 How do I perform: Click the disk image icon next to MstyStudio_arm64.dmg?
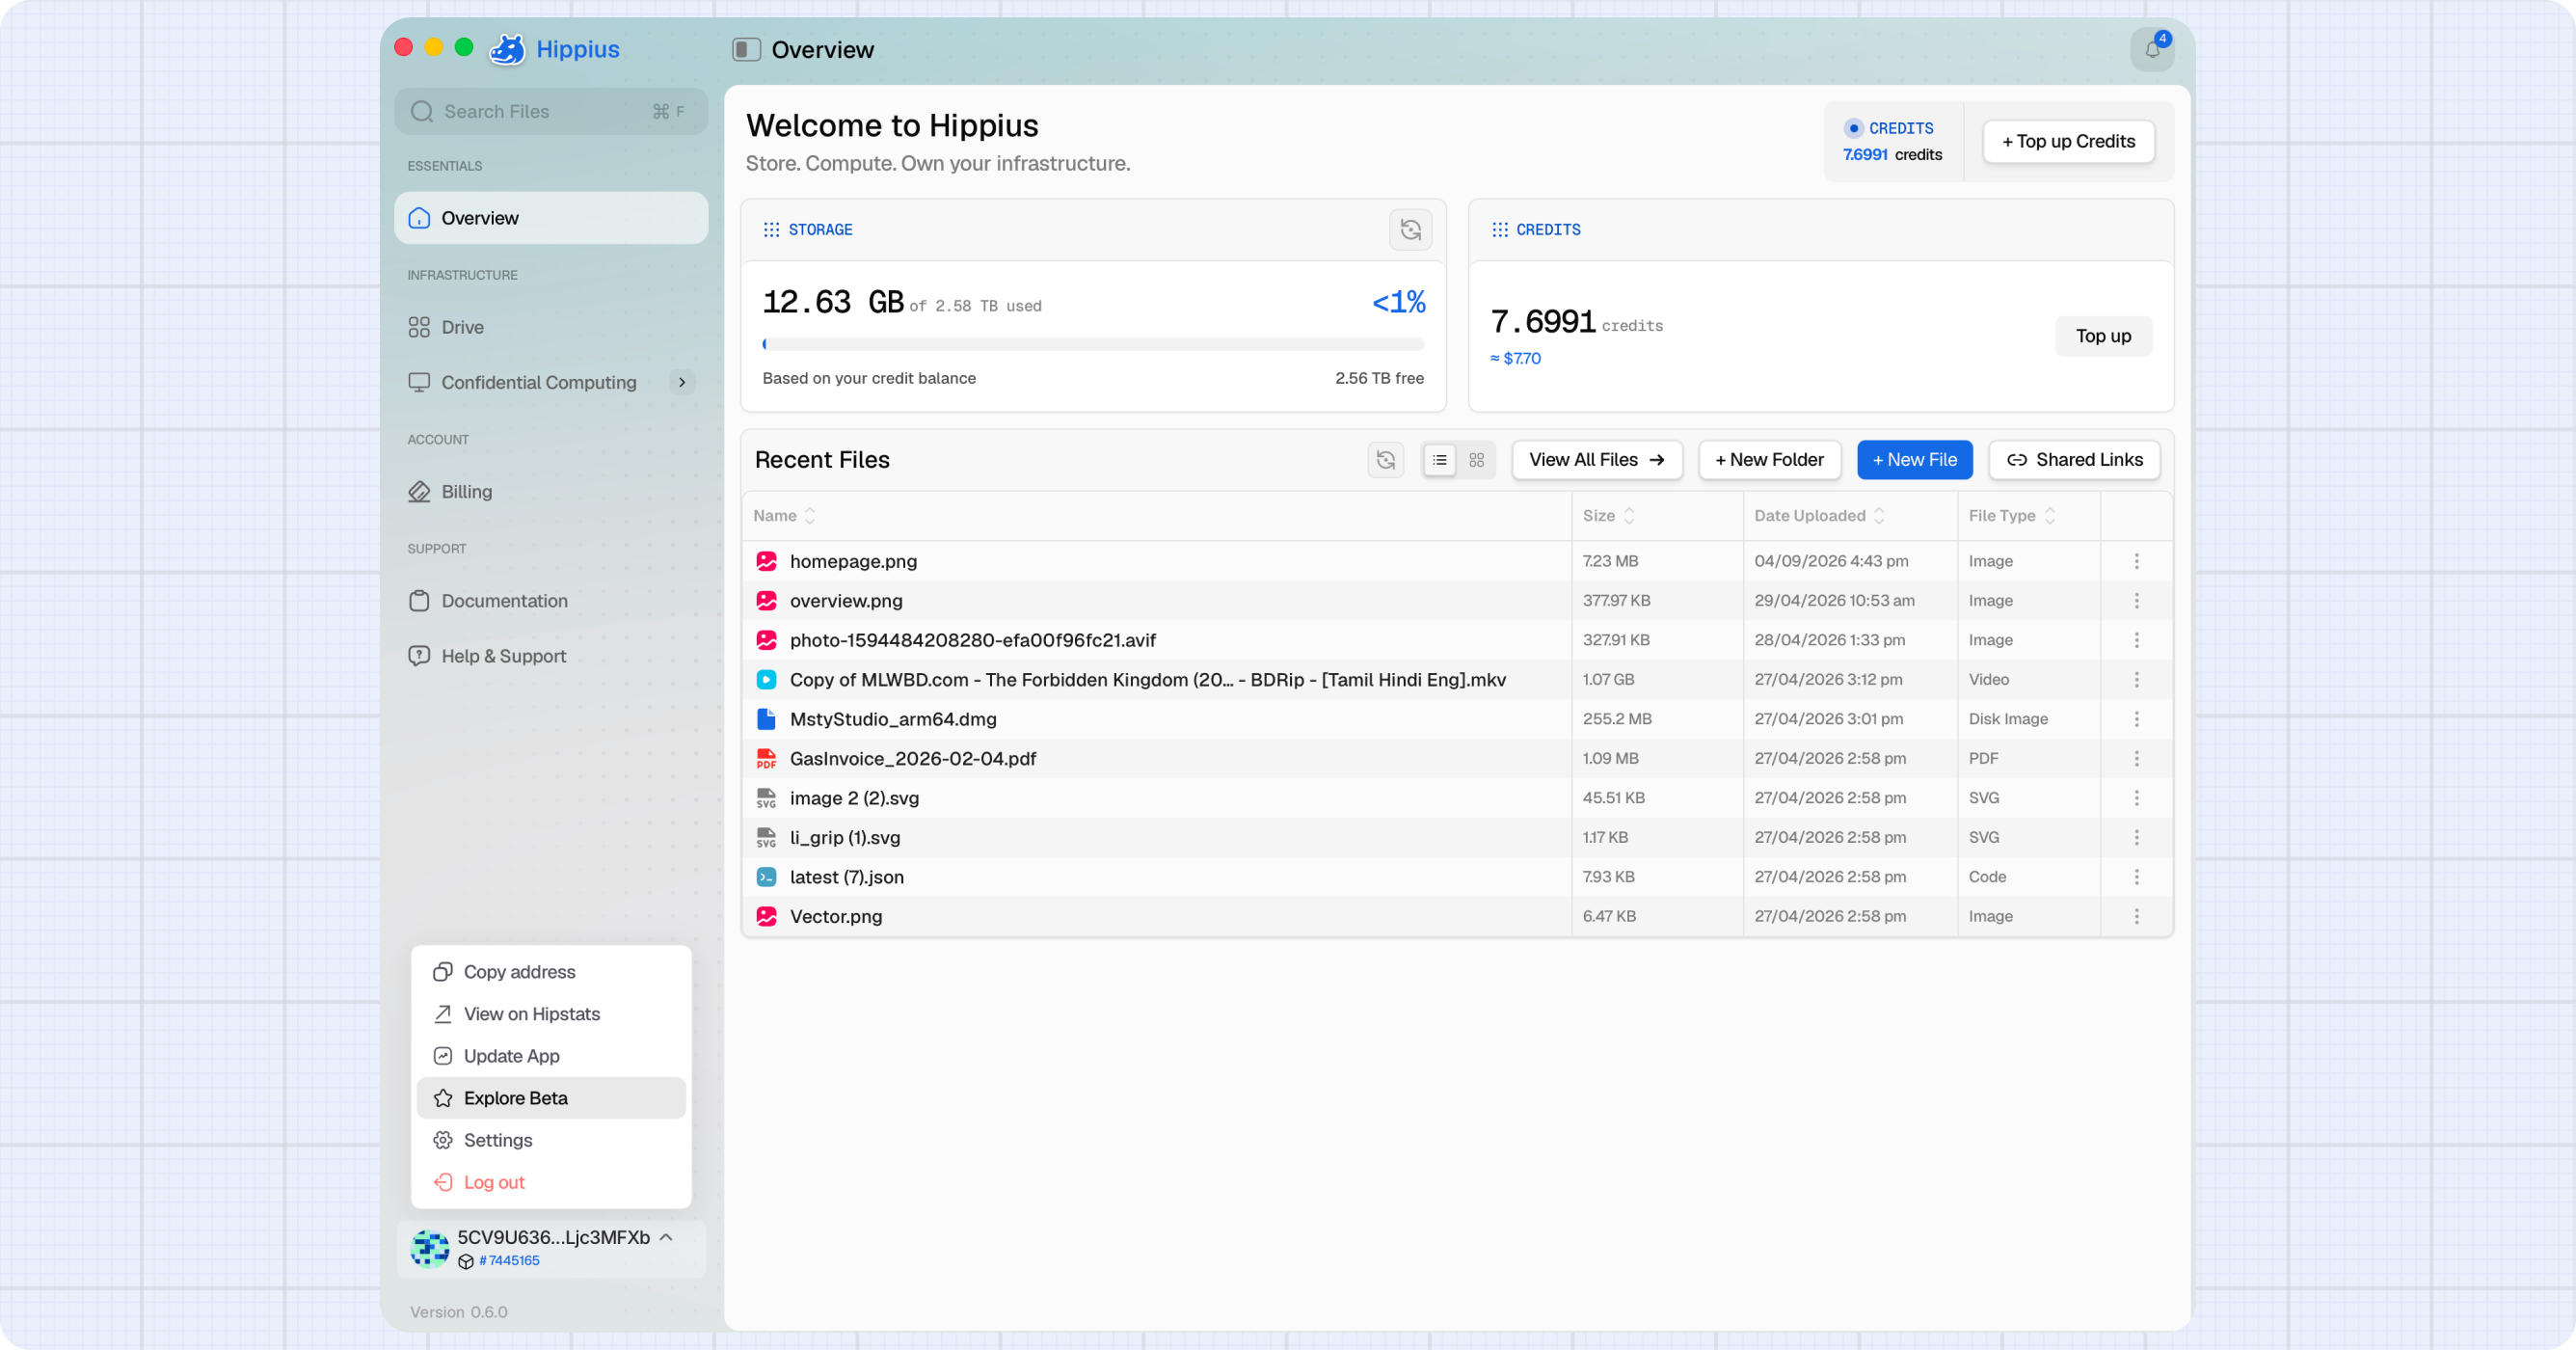coord(766,719)
